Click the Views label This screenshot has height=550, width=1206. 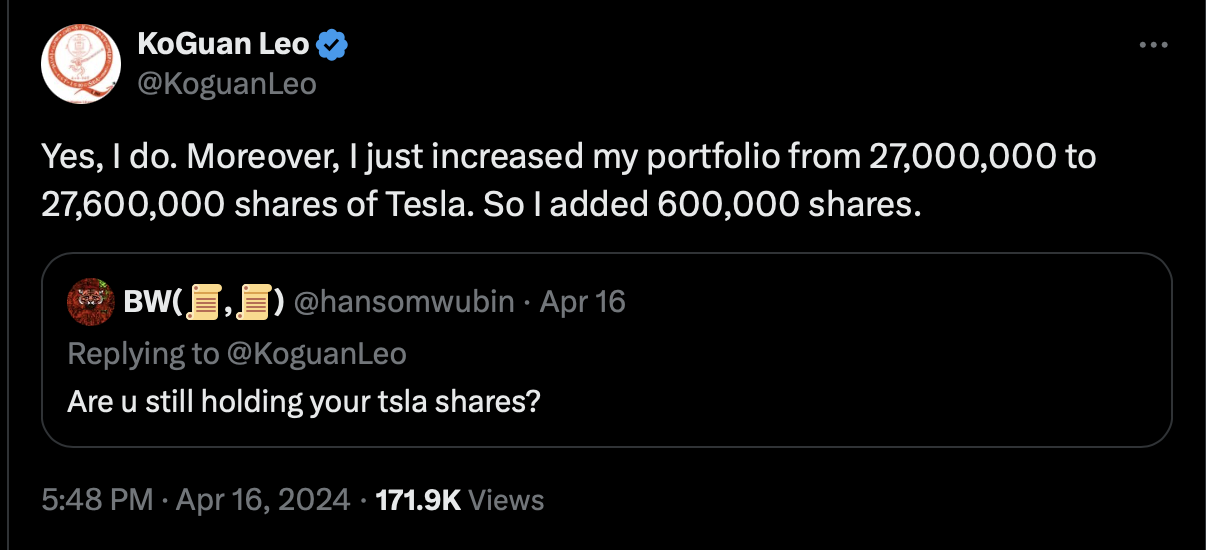point(506,499)
